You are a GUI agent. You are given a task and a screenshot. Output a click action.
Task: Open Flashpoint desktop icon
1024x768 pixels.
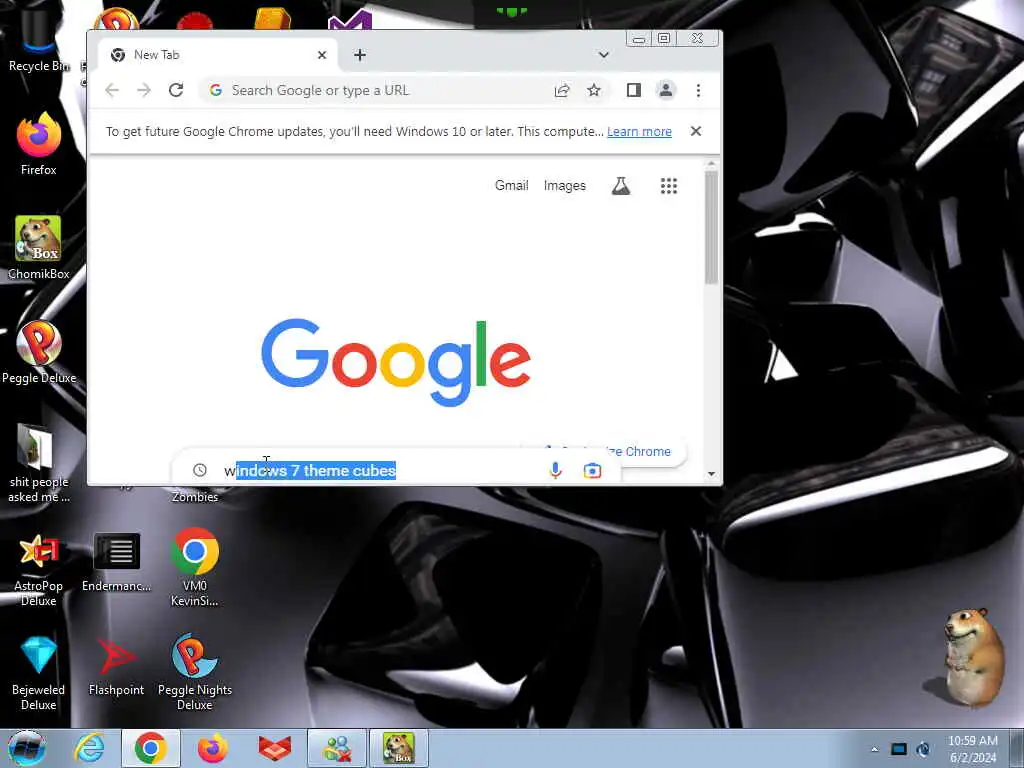(x=116, y=667)
